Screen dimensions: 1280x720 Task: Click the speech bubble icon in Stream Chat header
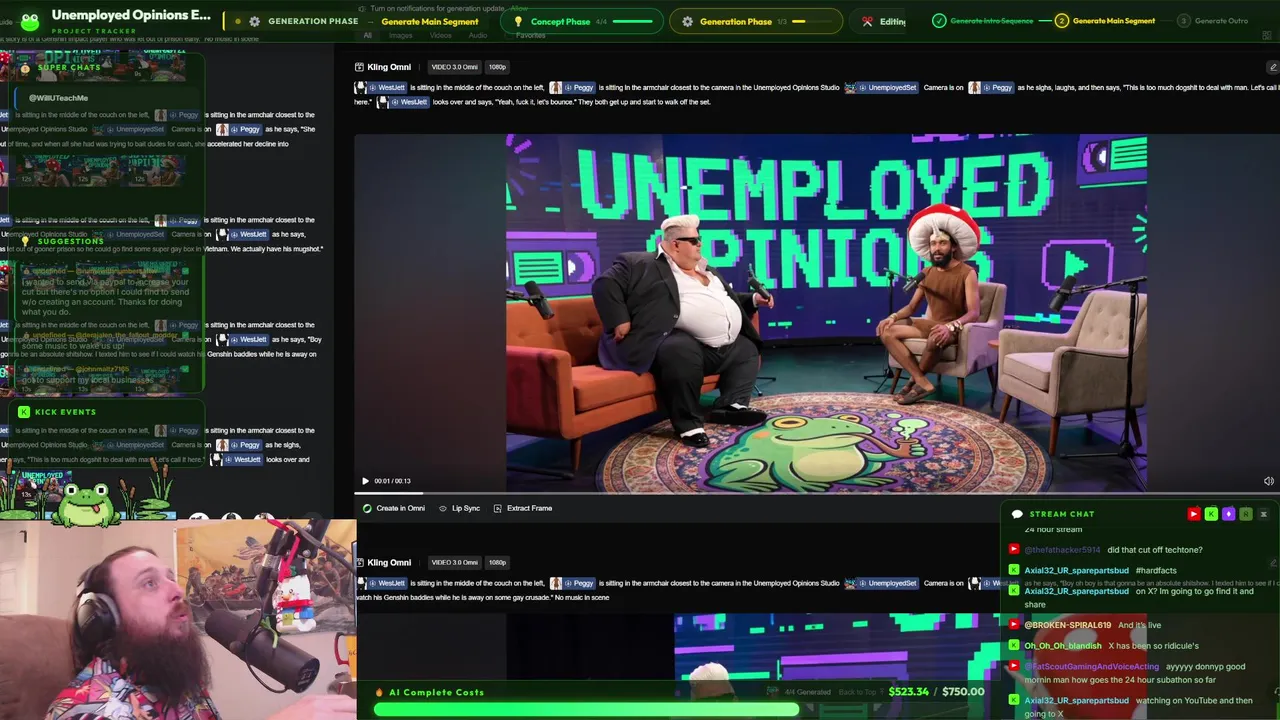[x=1018, y=514]
